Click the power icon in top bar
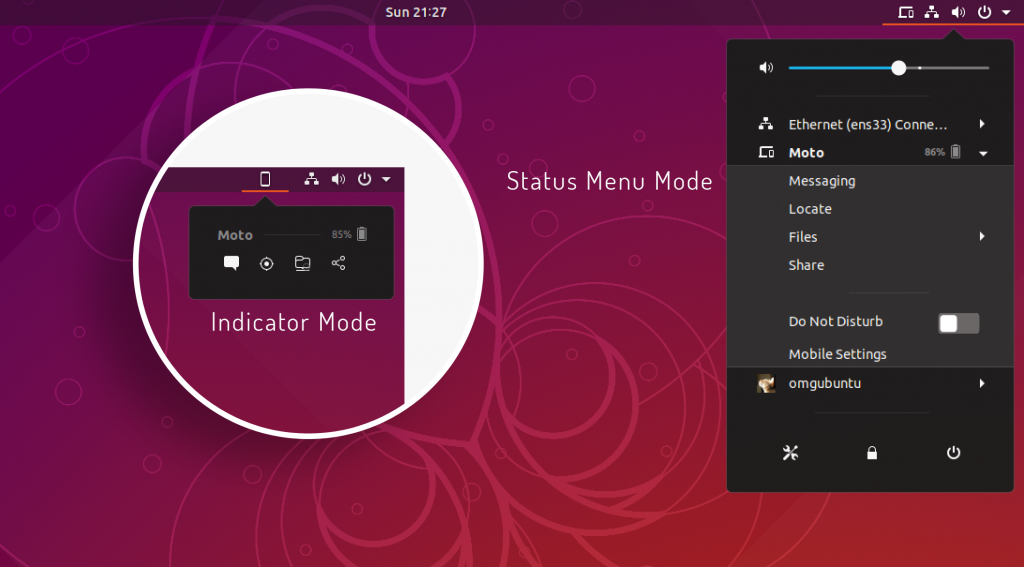 pyautogui.click(x=984, y=12)
